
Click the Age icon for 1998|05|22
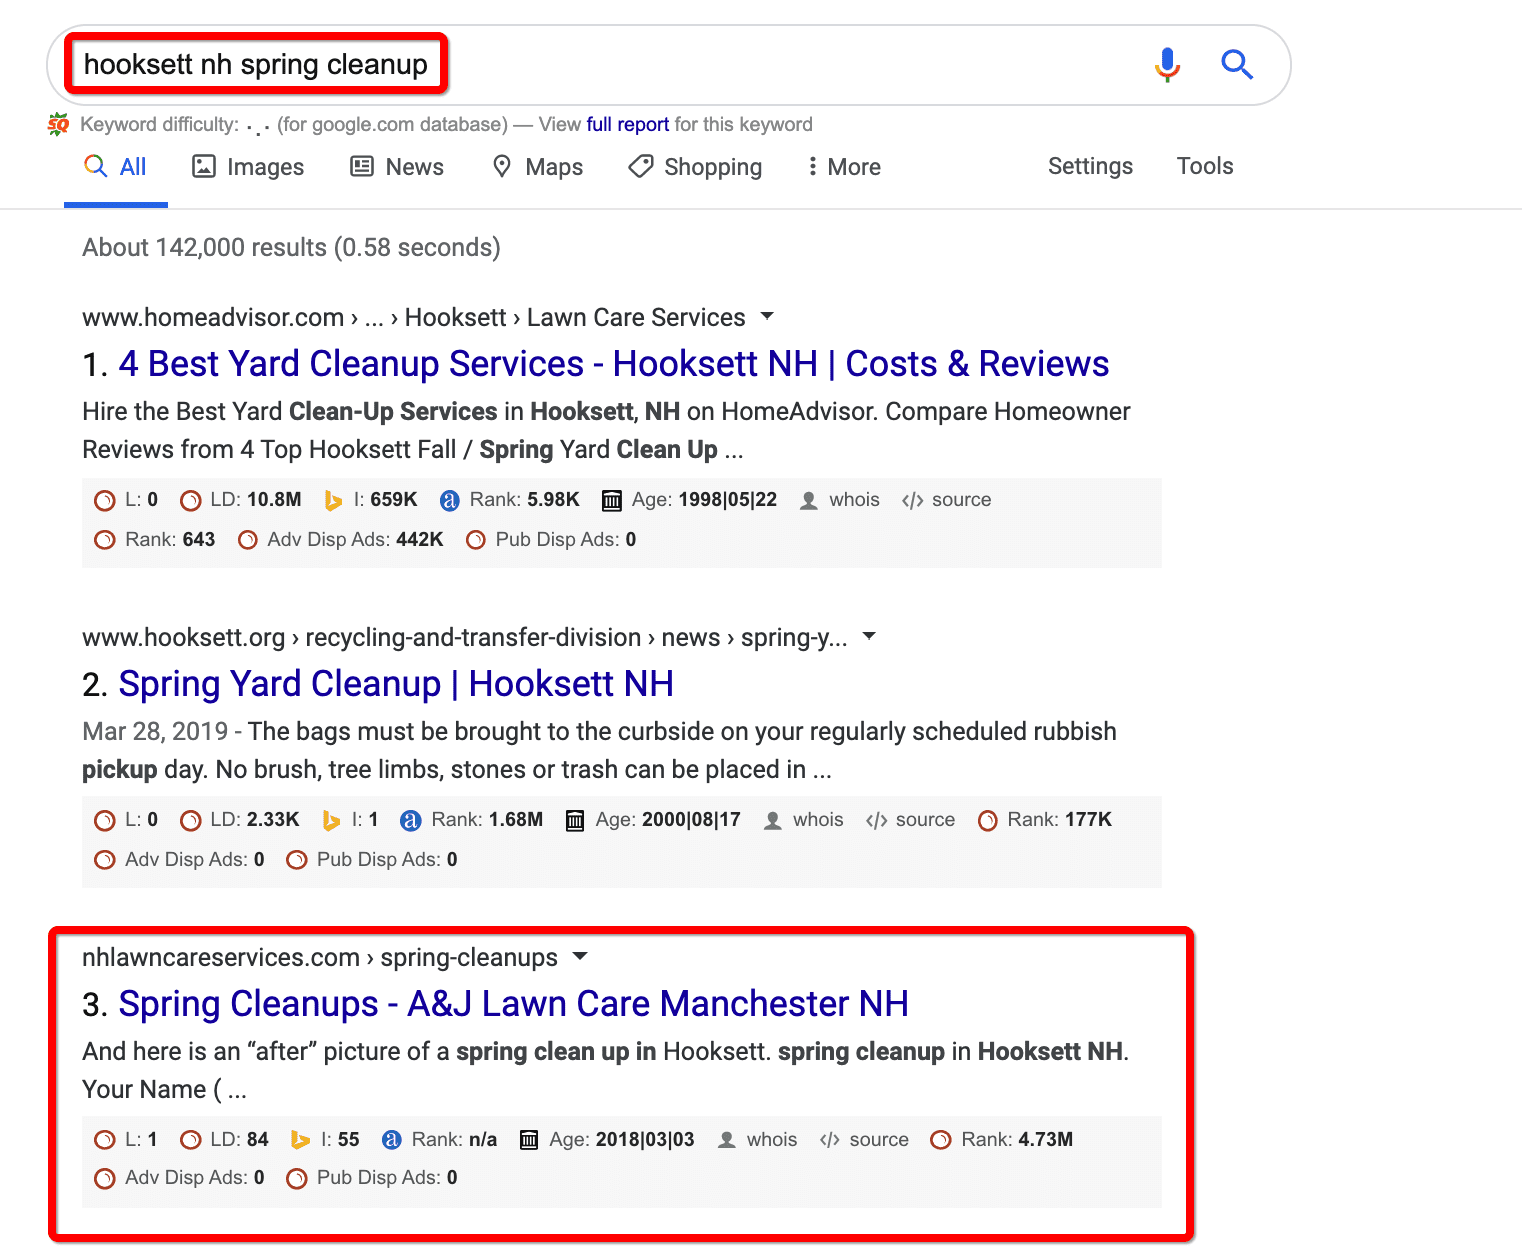612,500
